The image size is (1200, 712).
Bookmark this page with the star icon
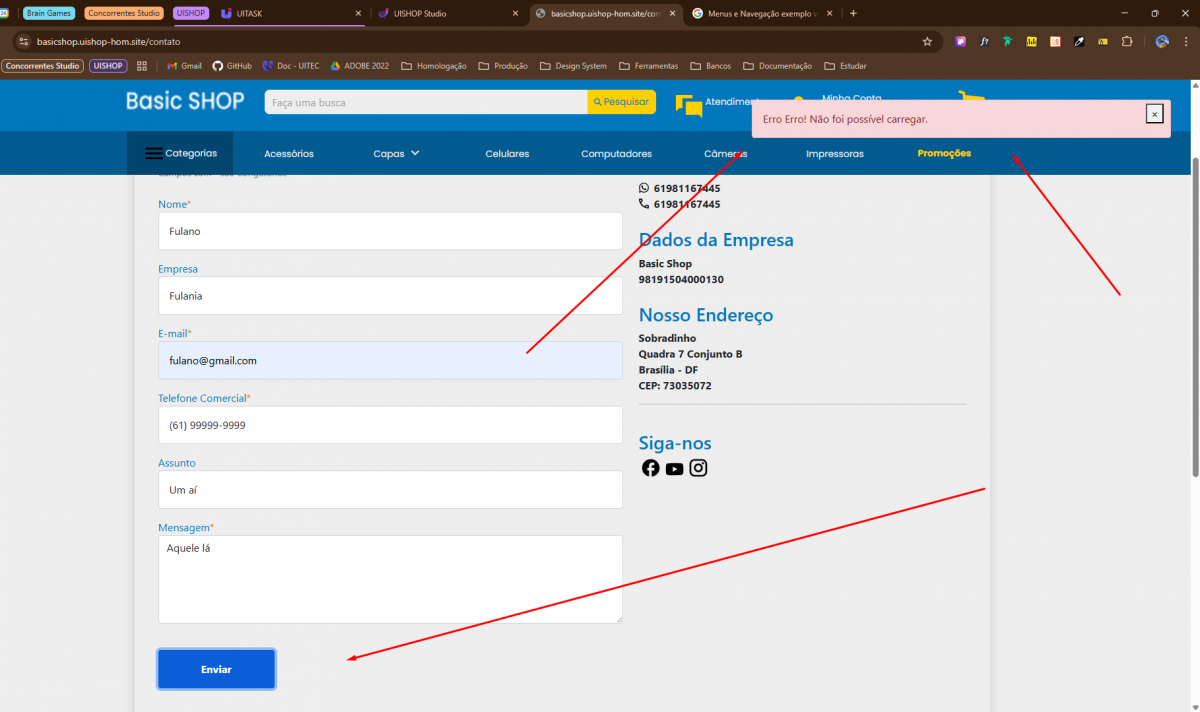[x=927, y=42]
